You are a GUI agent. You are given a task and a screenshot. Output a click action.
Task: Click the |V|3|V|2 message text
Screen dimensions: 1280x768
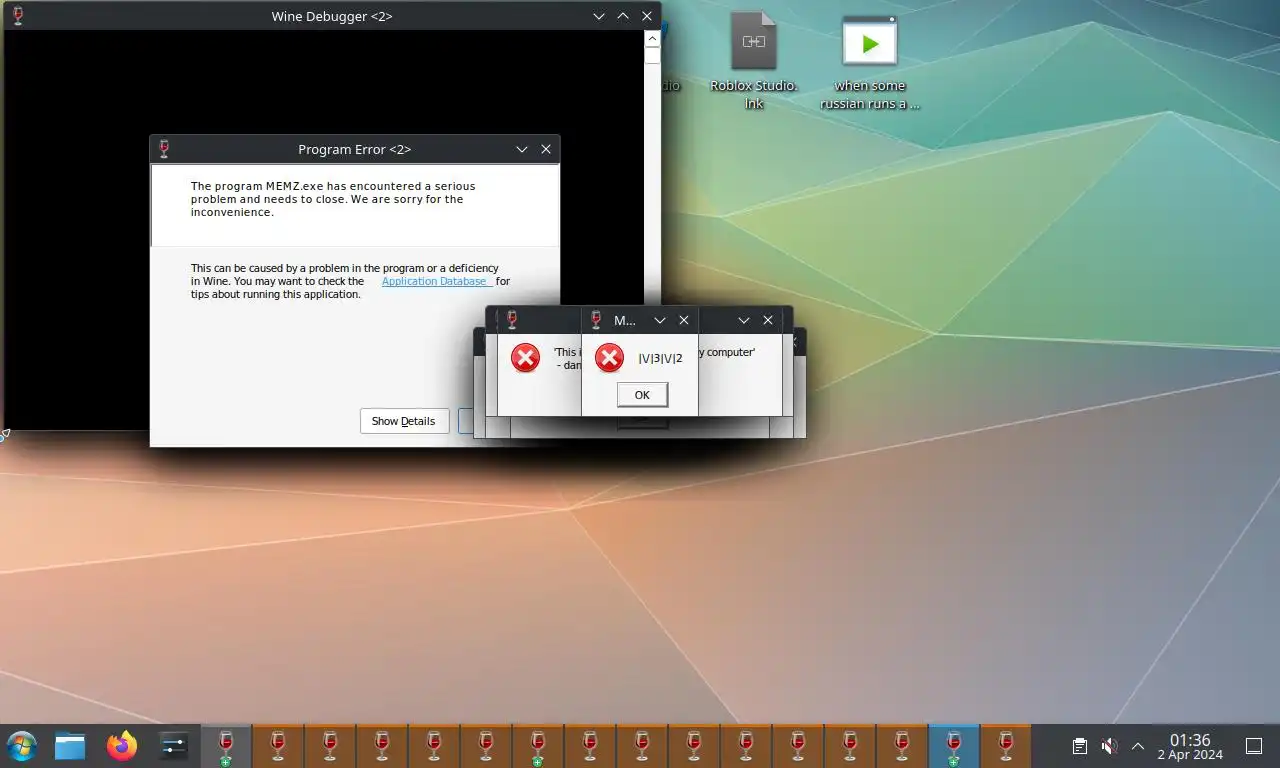(660, 358)
